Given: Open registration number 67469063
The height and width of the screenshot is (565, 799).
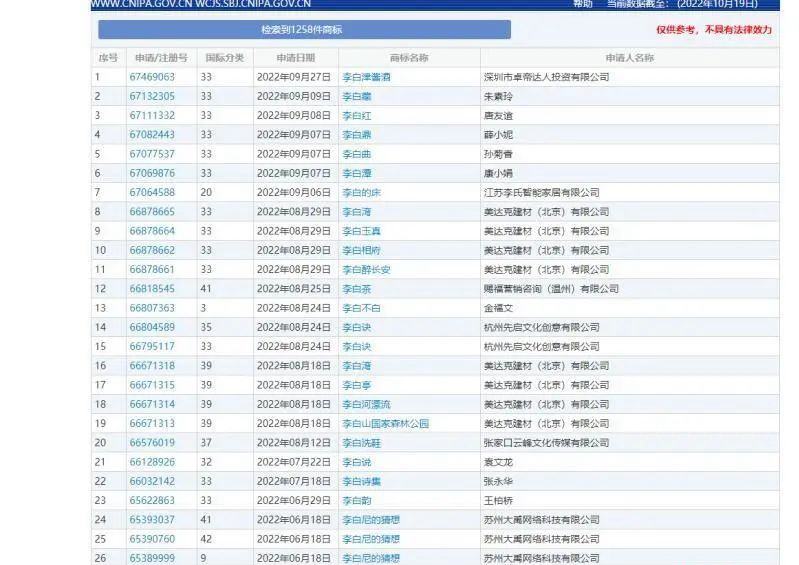Looking at the screenshot, I should (x=152, y=77).
